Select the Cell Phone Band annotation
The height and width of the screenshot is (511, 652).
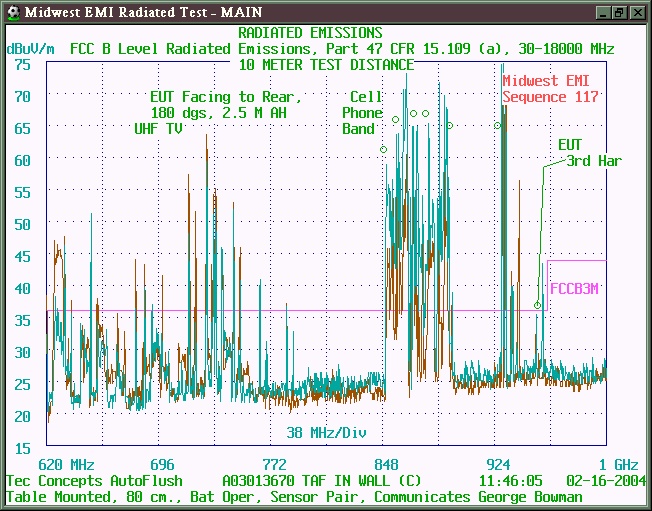point(362,113)
